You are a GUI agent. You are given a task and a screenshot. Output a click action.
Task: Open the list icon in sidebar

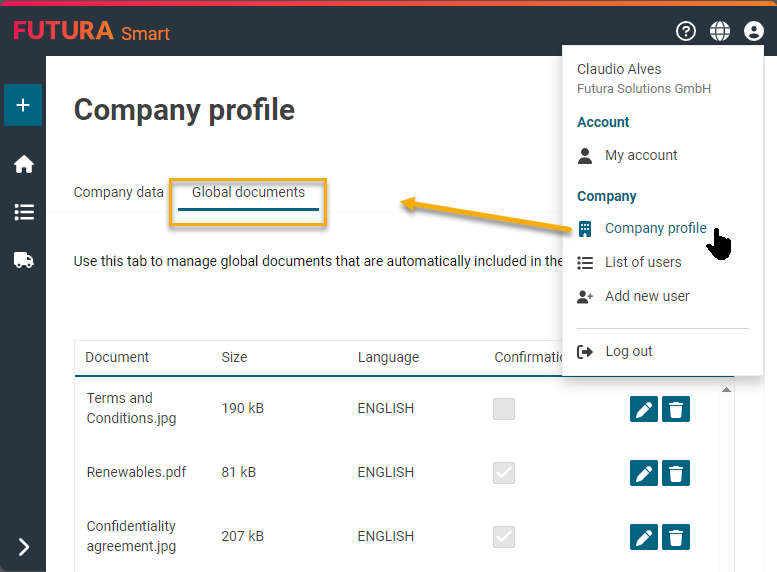point(23,212)
